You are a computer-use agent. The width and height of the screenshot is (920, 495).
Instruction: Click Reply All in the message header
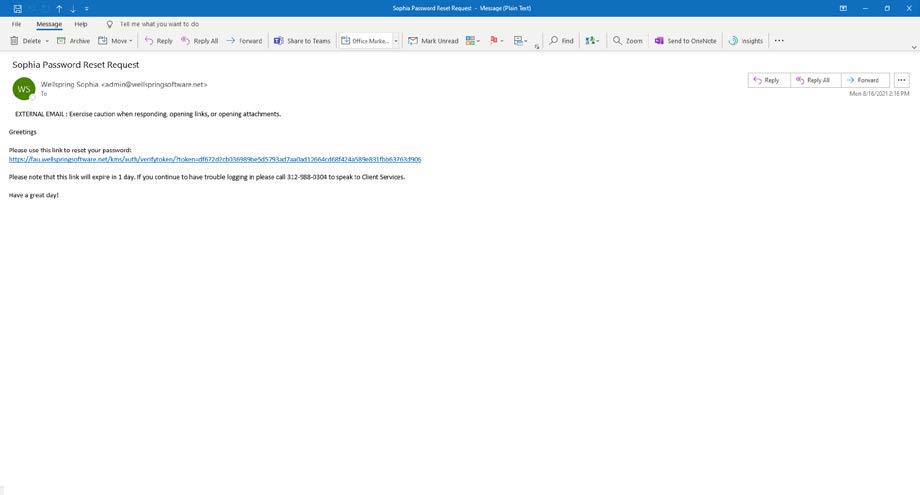(x=813, y=80)
